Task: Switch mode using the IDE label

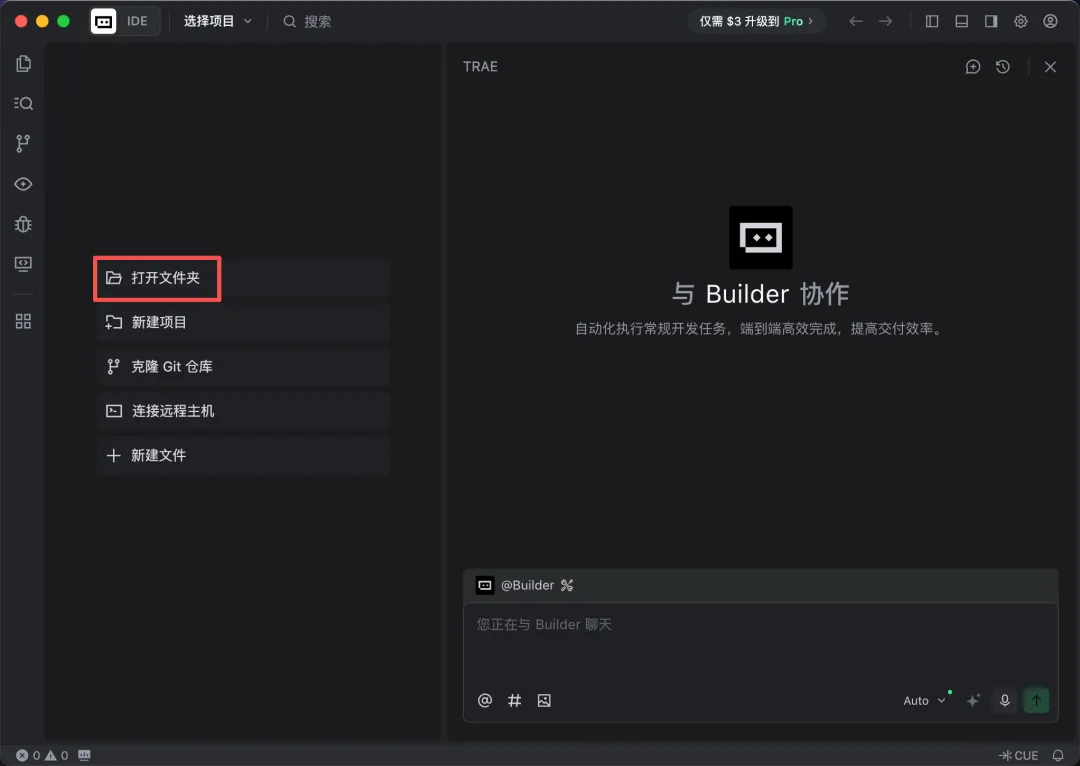Action: pos(137,21)
